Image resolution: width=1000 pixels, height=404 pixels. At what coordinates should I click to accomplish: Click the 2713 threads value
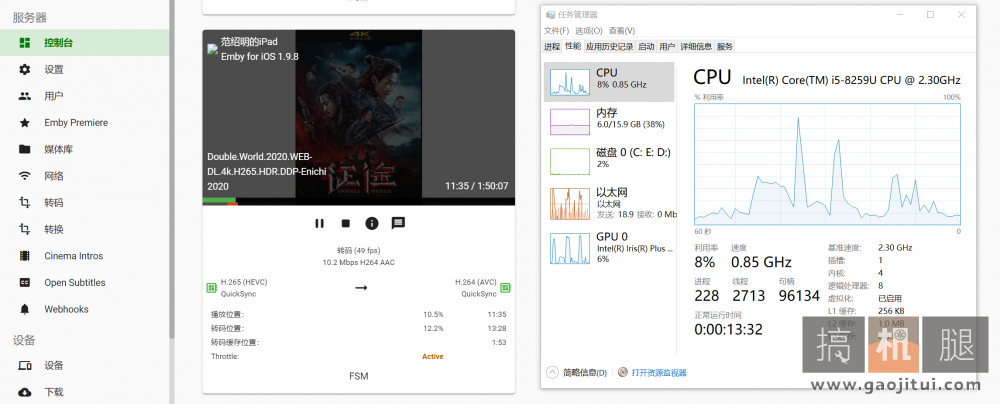point(748,296)
